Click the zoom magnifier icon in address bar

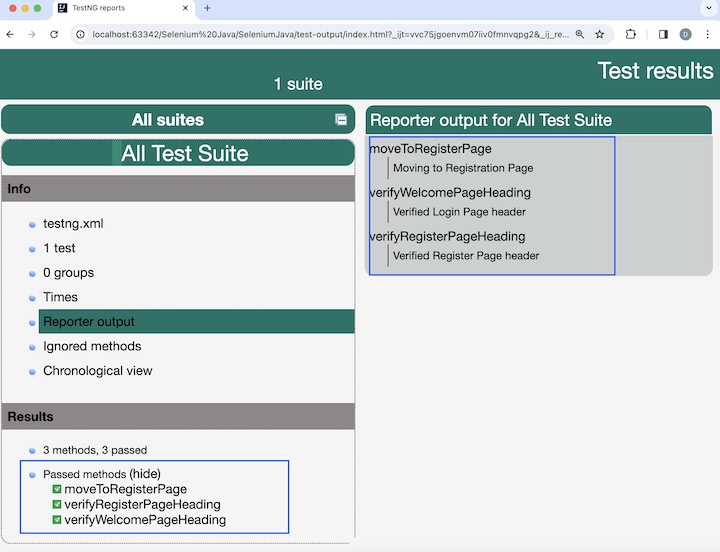pos(579,34)
